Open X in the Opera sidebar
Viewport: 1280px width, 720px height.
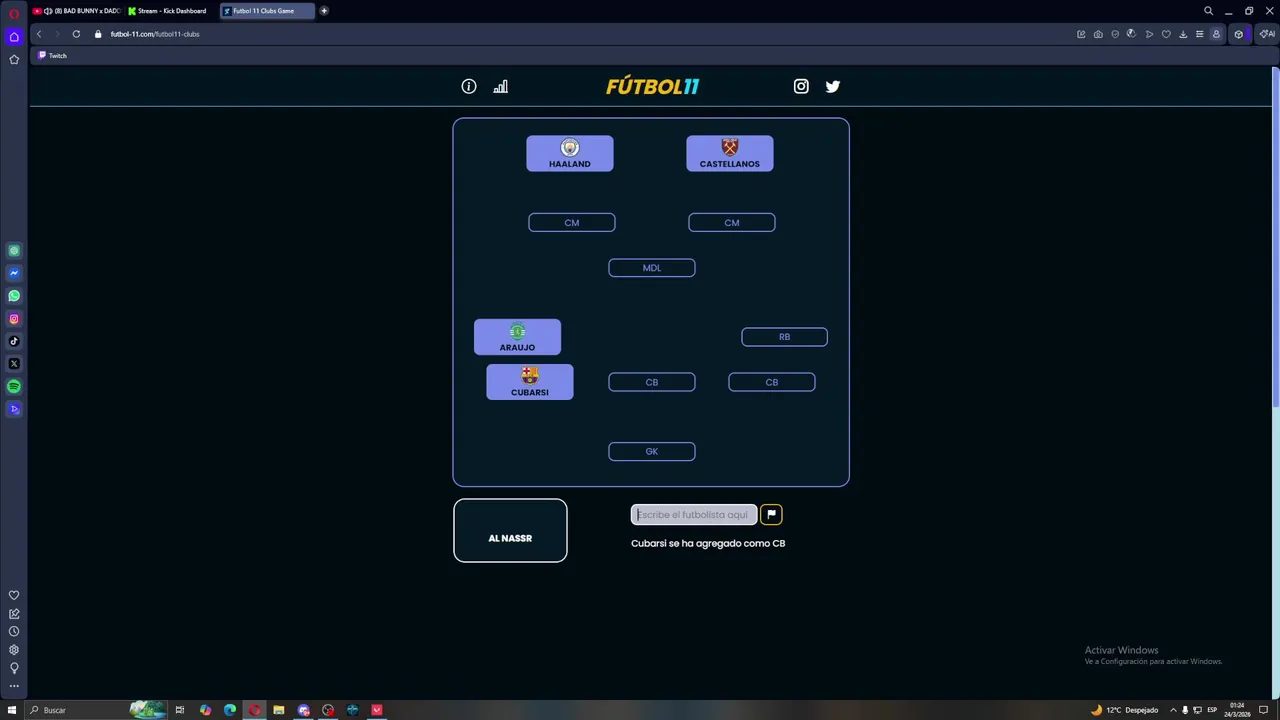(x=14, y=364)
